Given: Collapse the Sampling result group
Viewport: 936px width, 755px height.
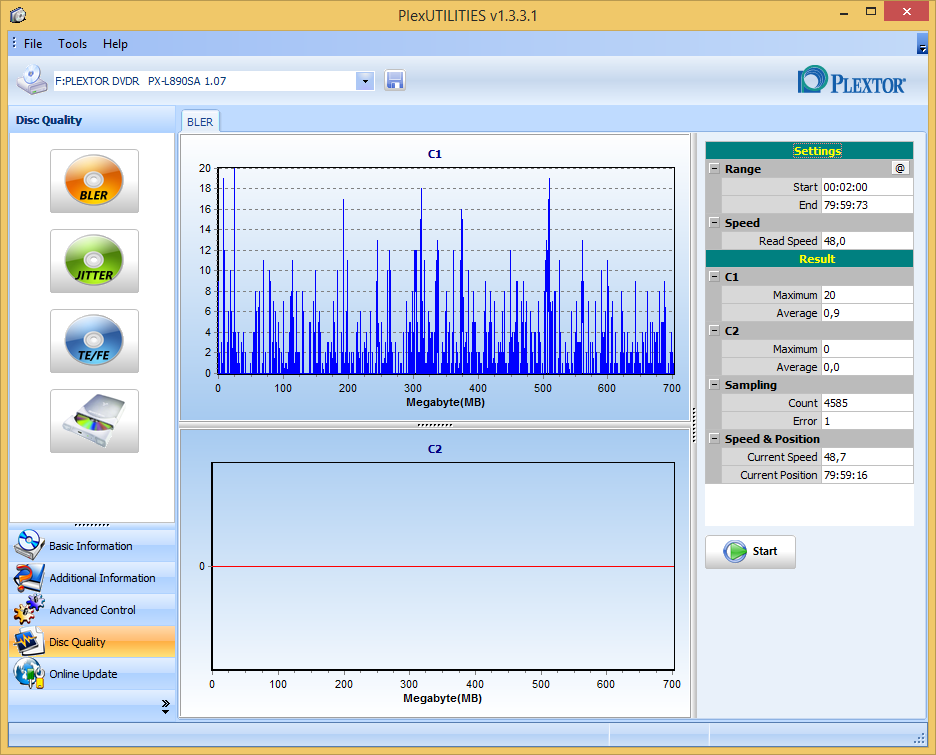Looking at the screenshot, I should pyautogui.click(x=714, y=384).
